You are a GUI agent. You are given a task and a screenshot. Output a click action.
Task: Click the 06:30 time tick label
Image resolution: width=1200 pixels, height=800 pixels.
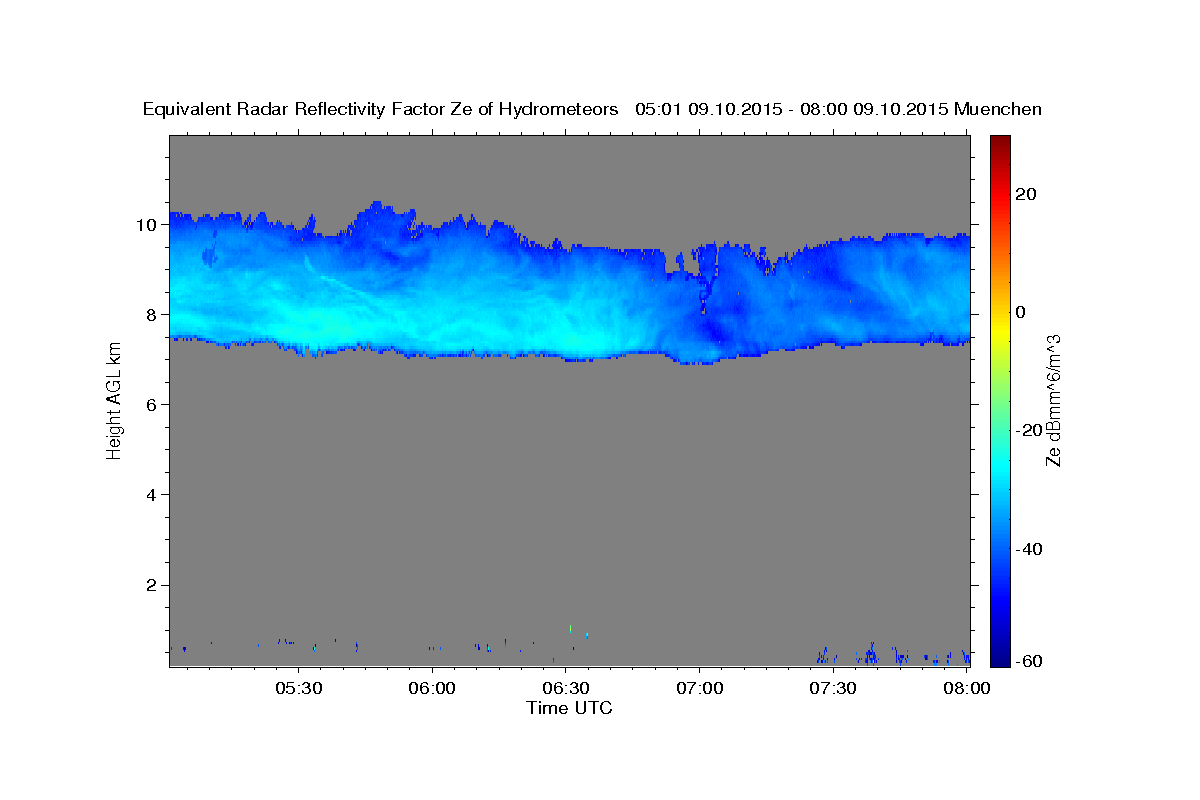[x=566, y=689]
